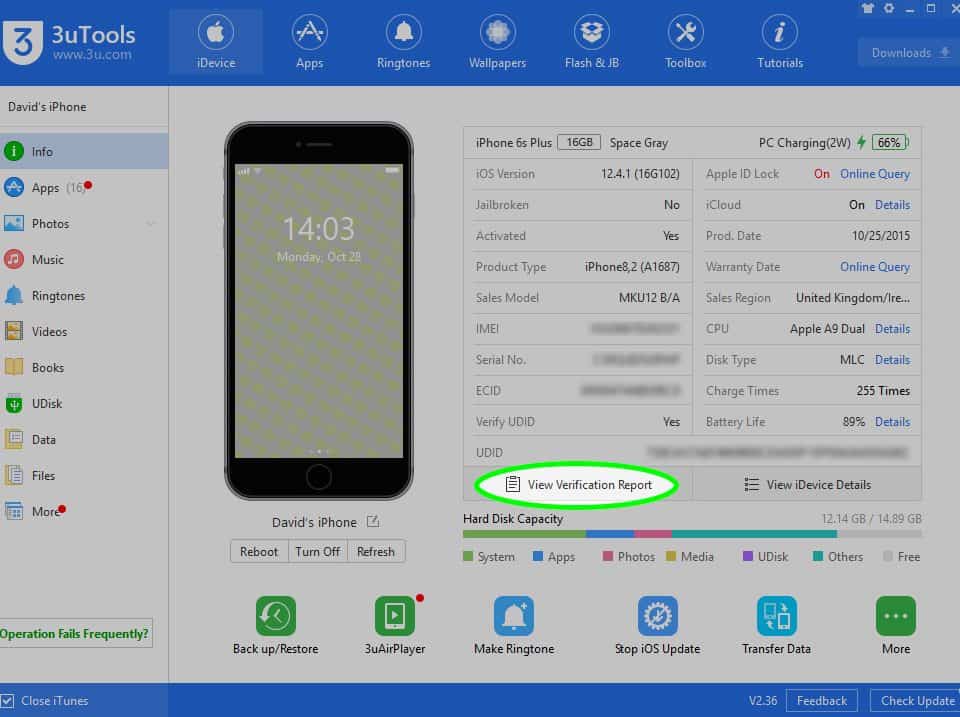960x717 pixels.
Task: Open Data in the sidebar
Action: (x=84, y=440)
